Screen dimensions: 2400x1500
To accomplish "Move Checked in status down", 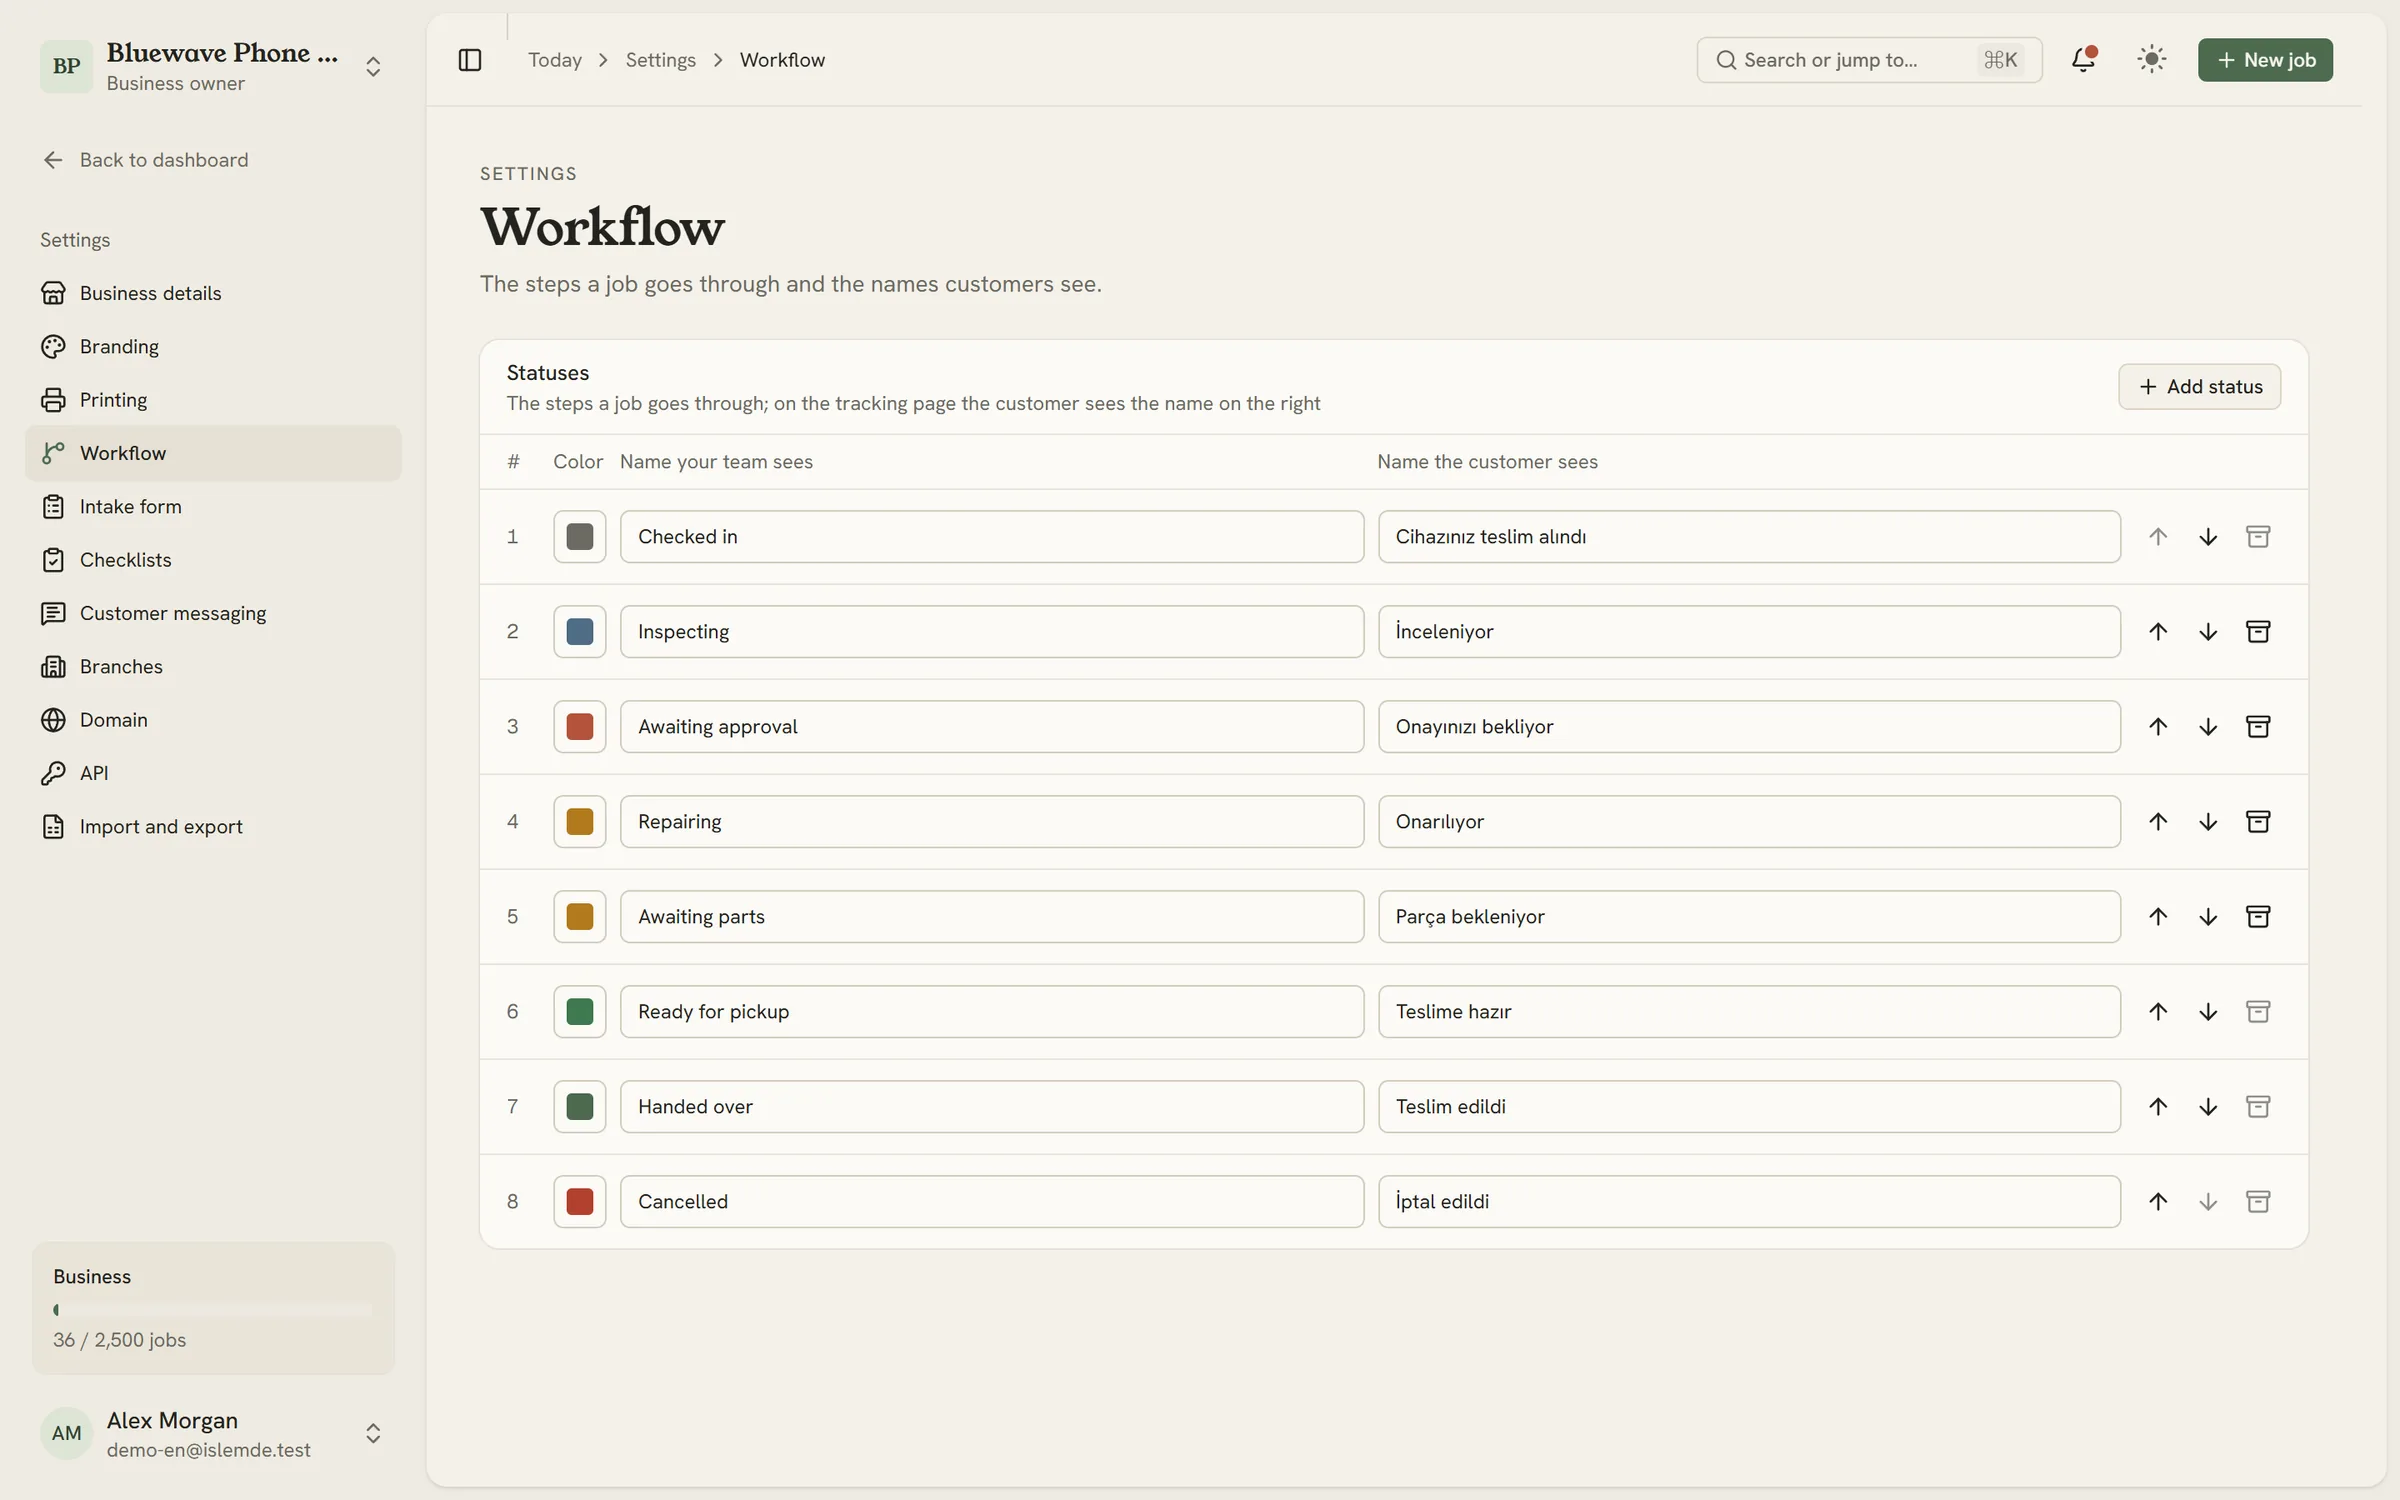I will pos(2208,537).
